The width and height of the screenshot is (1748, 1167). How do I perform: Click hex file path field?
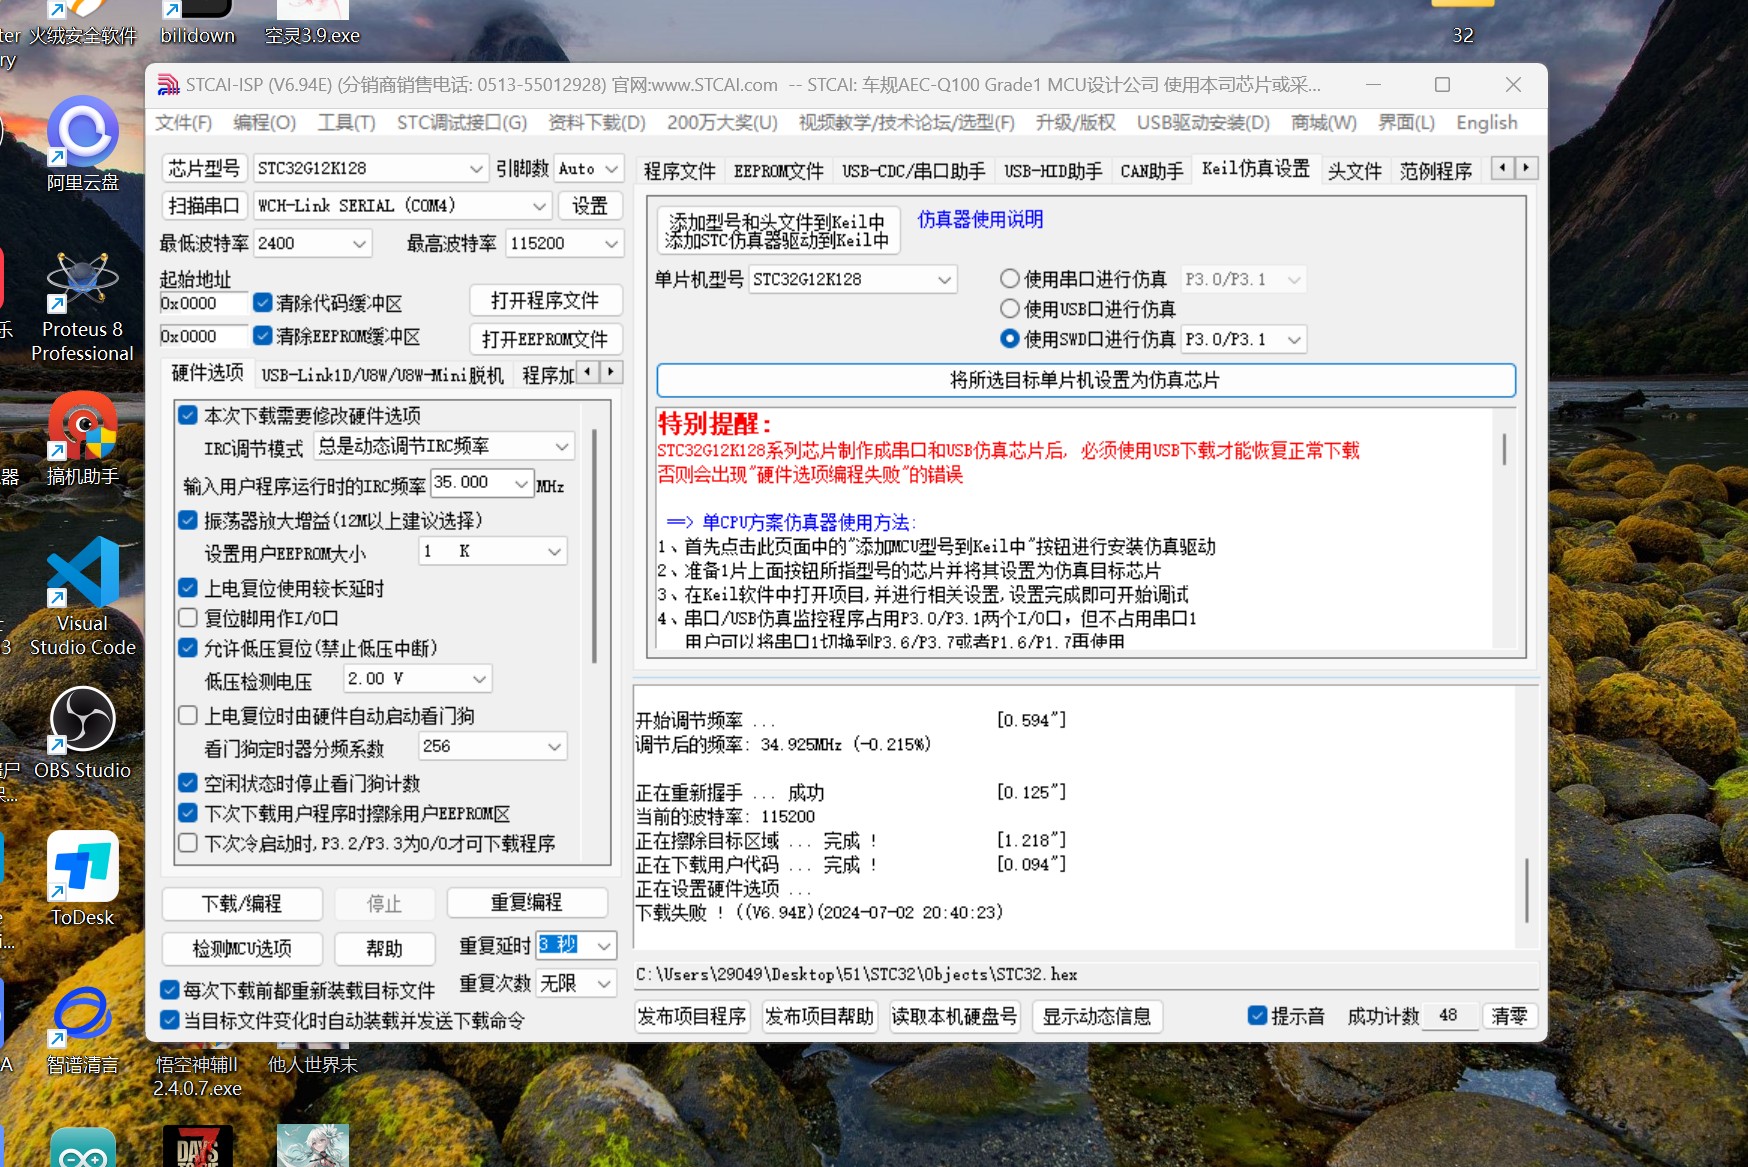click(1085, 974)
